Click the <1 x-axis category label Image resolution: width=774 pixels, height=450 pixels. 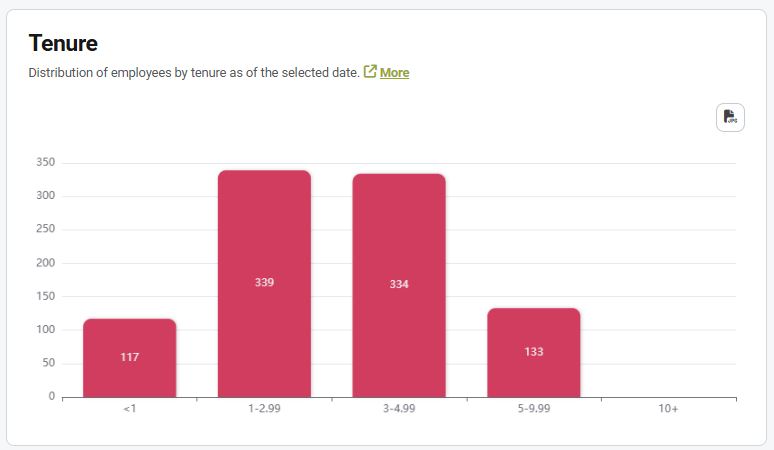pos(130,410)
